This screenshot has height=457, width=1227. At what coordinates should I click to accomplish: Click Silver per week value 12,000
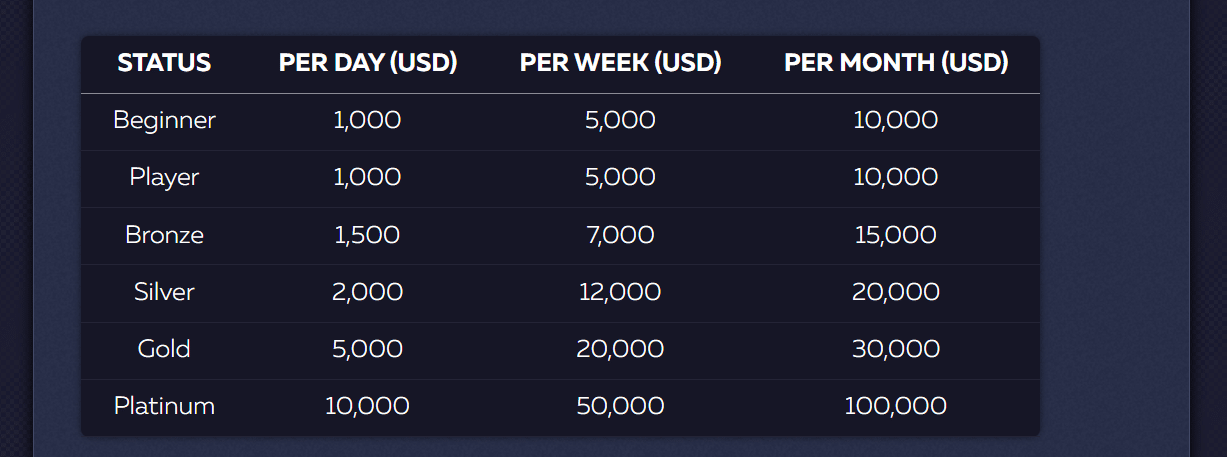pos(620,292)
